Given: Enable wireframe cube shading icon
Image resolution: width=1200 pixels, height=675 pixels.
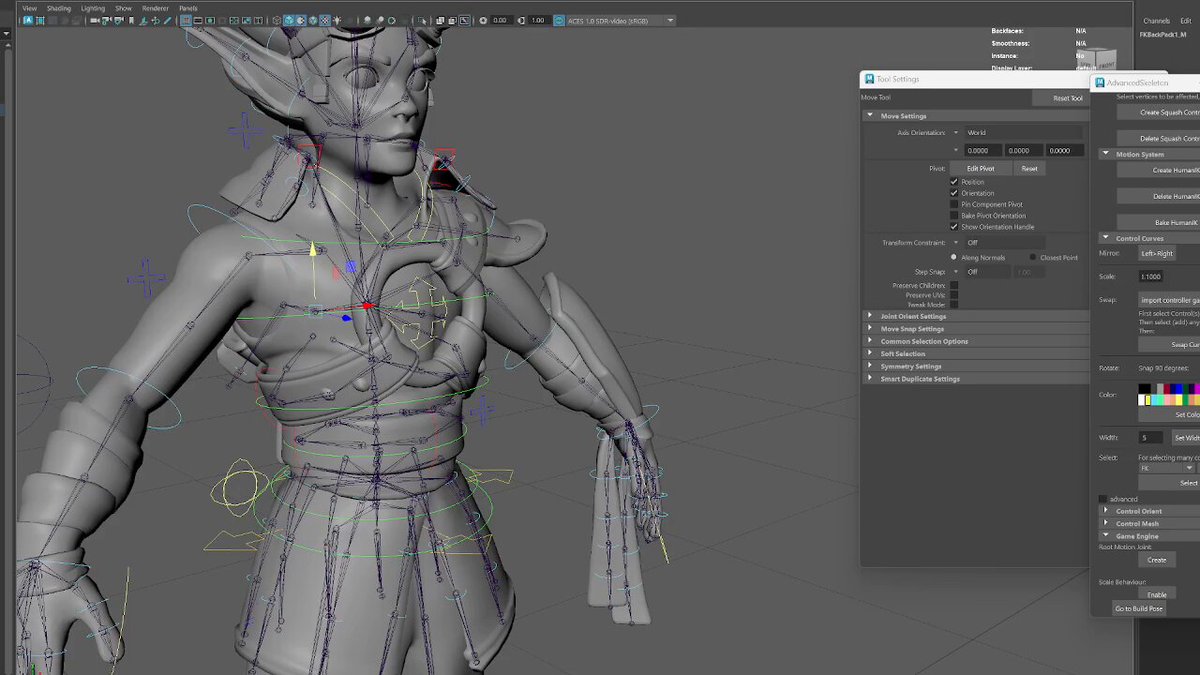Looking at the screenshot, I should (x=276, y=21).
